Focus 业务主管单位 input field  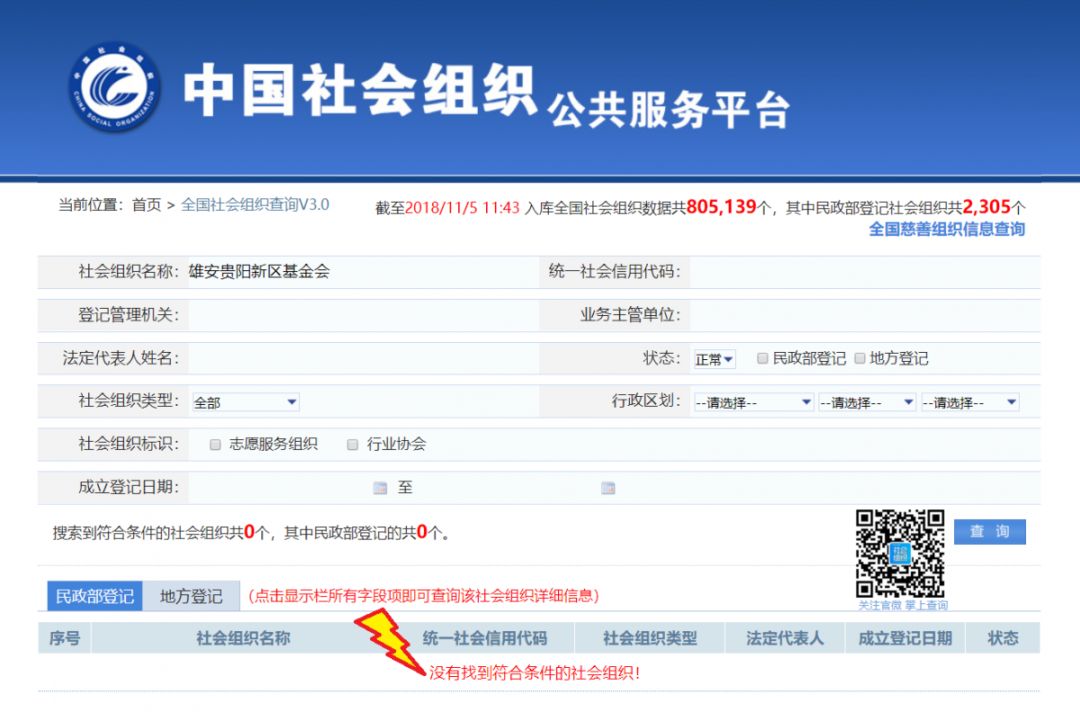click(864, 315)
